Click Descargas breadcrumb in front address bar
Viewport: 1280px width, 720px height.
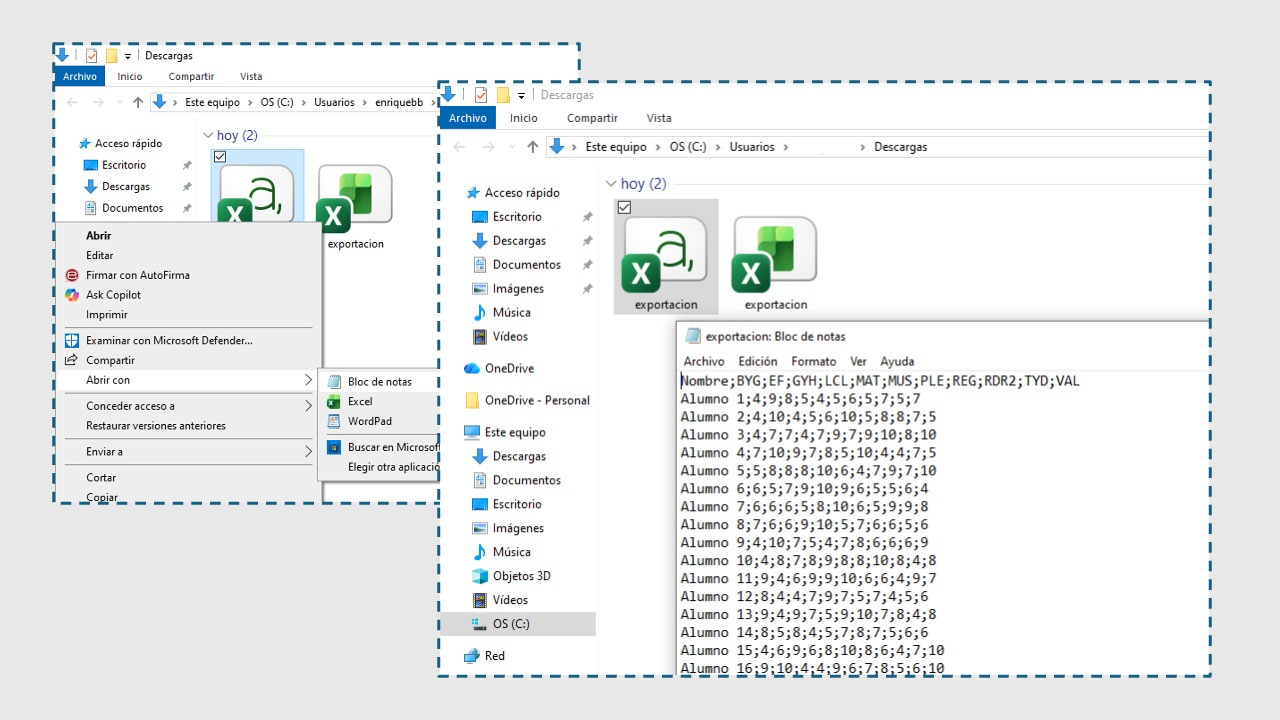[901, 147]
